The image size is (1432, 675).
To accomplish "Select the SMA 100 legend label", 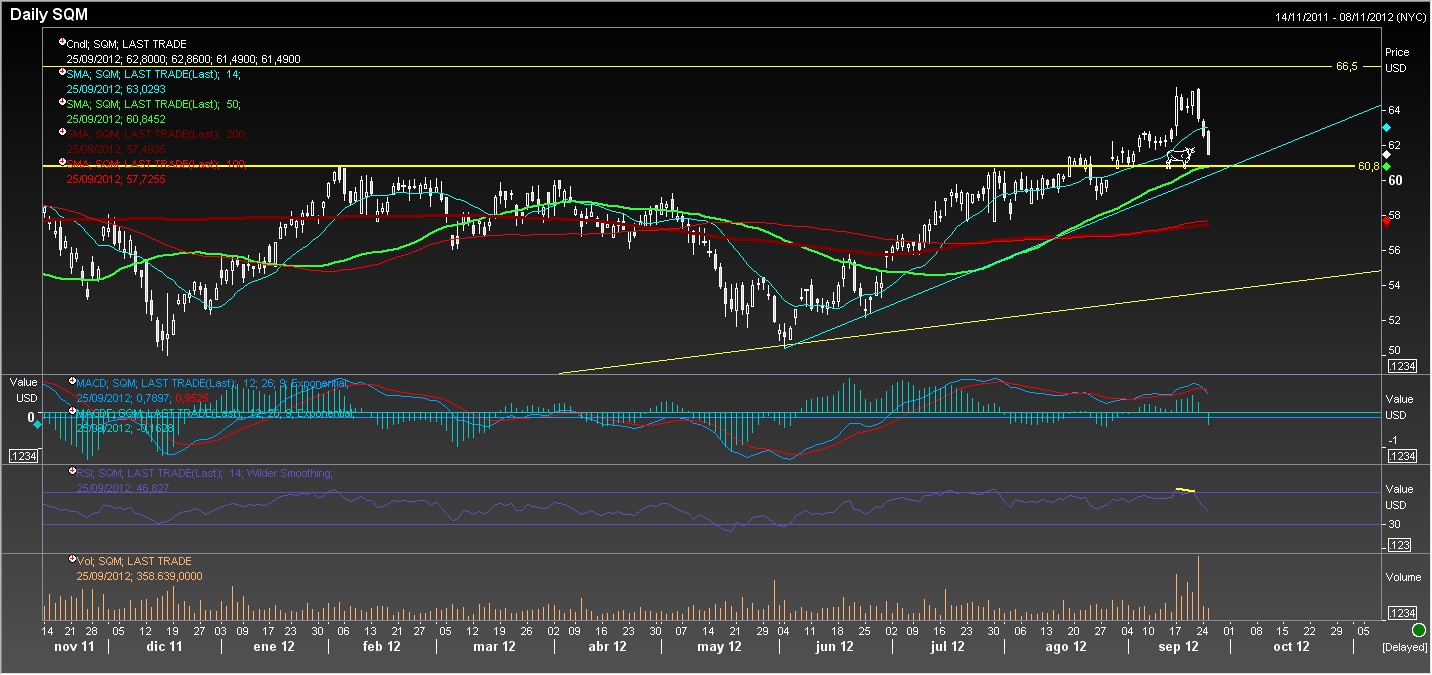I will tap(156, 164).
